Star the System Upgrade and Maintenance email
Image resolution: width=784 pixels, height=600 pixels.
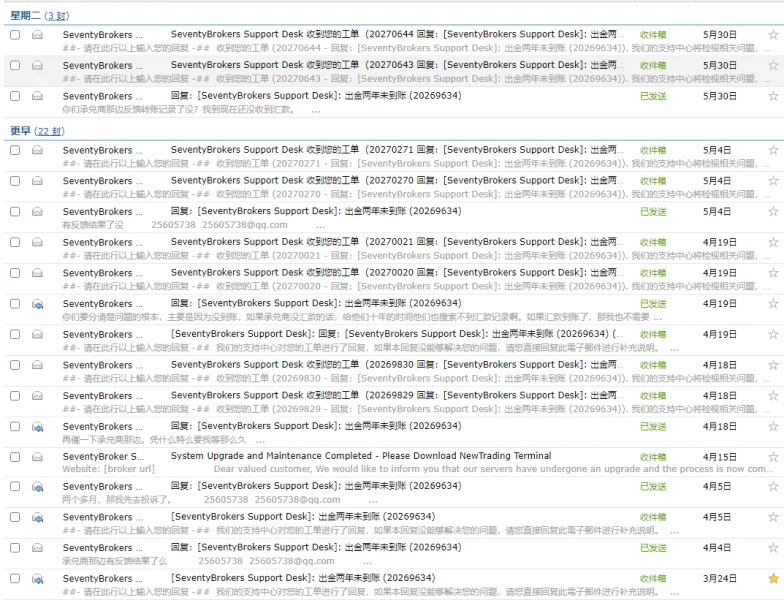click(773, 456)
